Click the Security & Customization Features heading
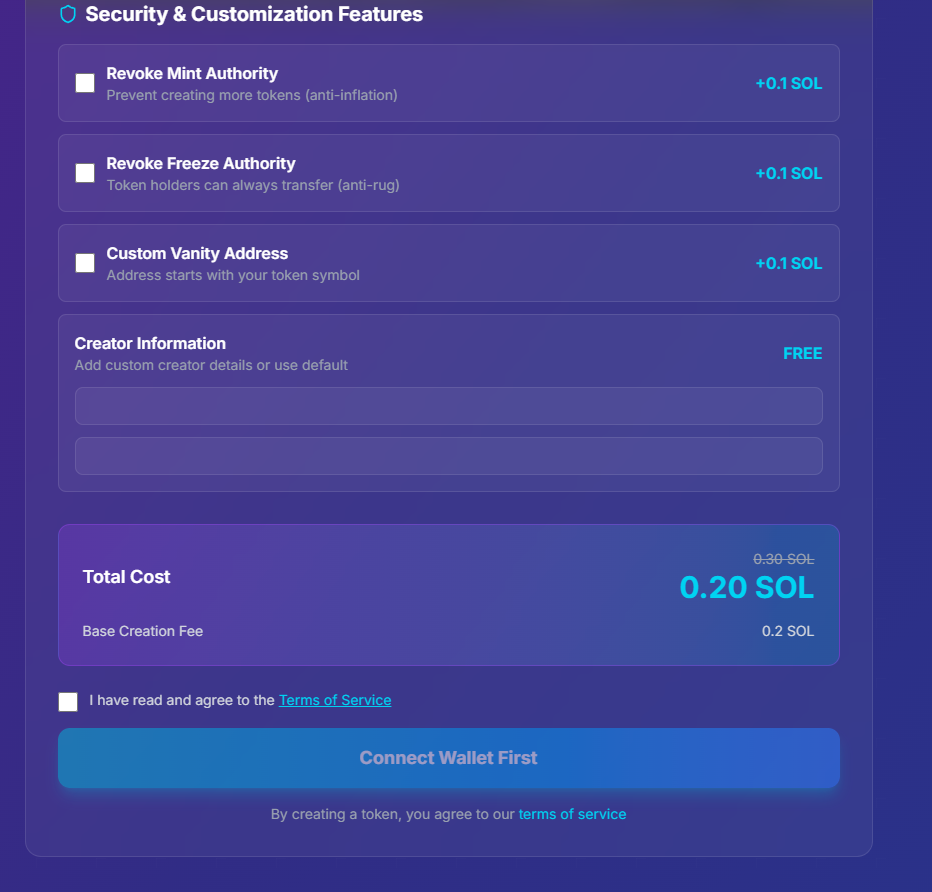 pyautogui.click(x=254, y=14)
